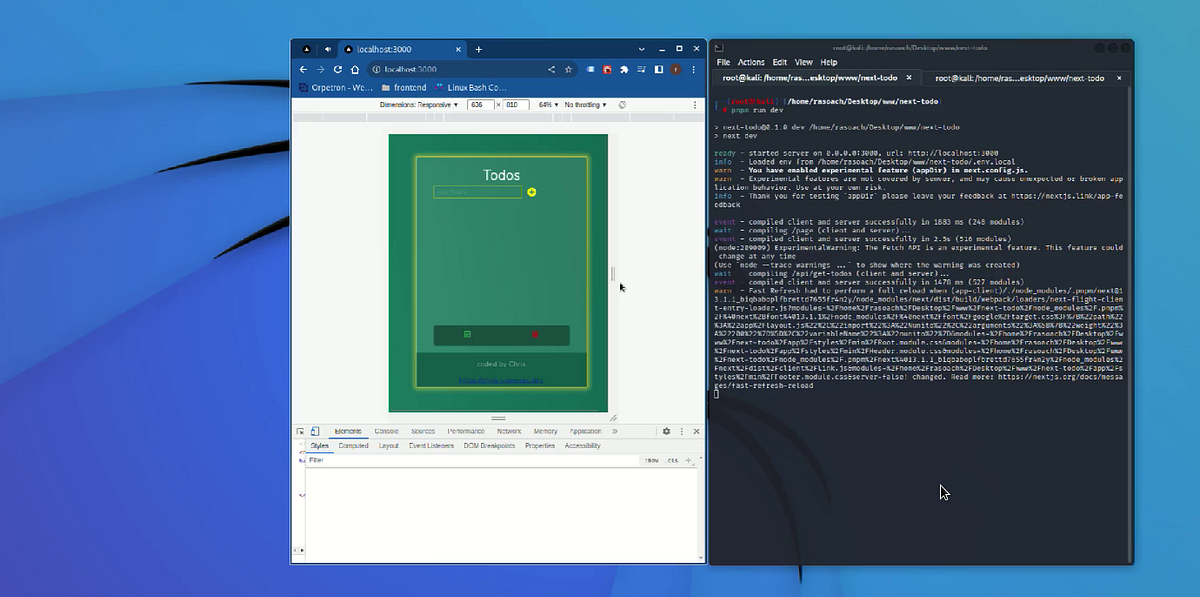Follow the chris-cybersec.dev link
The image size is (1200, 597).
tap(501, 380)
